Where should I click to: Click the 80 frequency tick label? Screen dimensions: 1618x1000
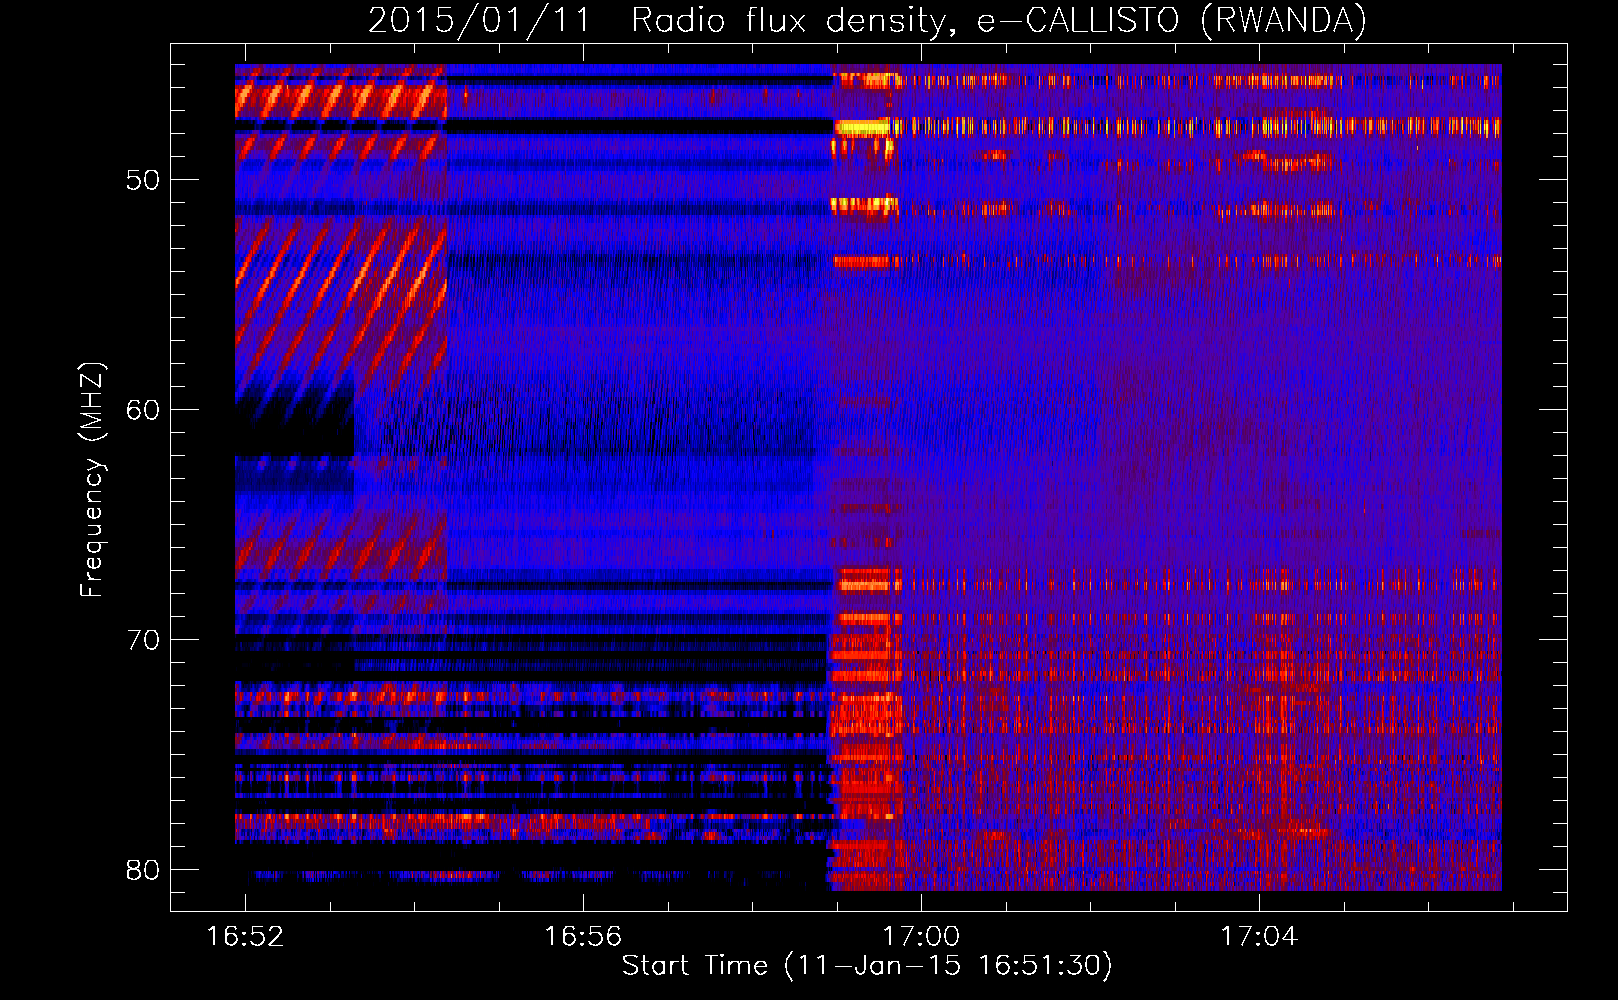click(143, 870)
